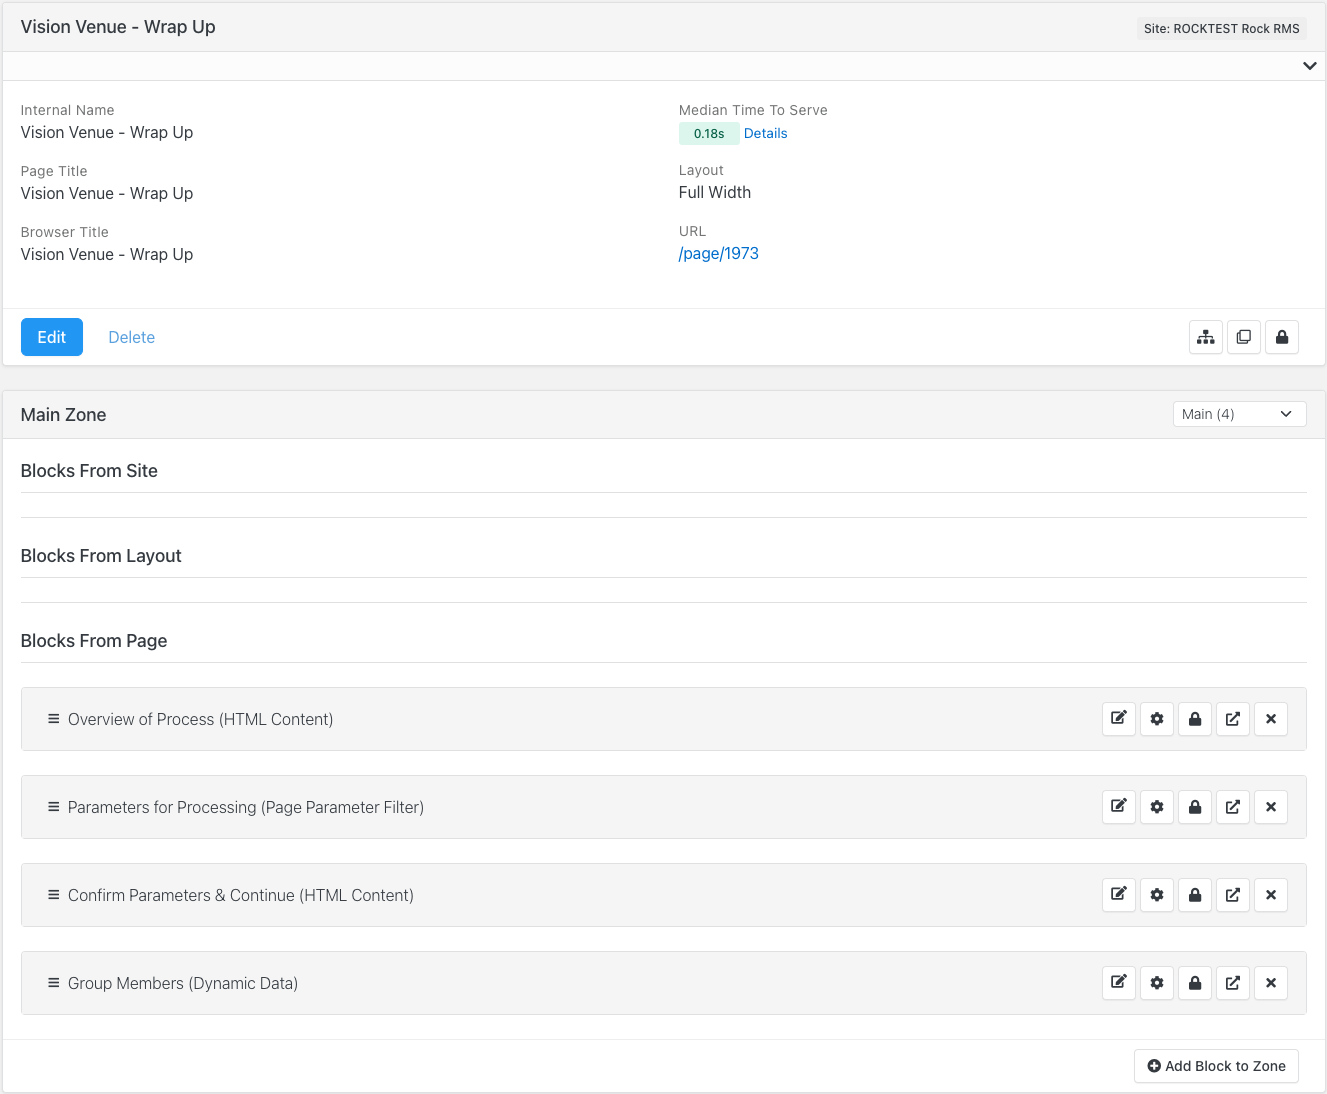1327x1094 pixels.
Task: Delete Group Members block
Action: click(1271, 983)
